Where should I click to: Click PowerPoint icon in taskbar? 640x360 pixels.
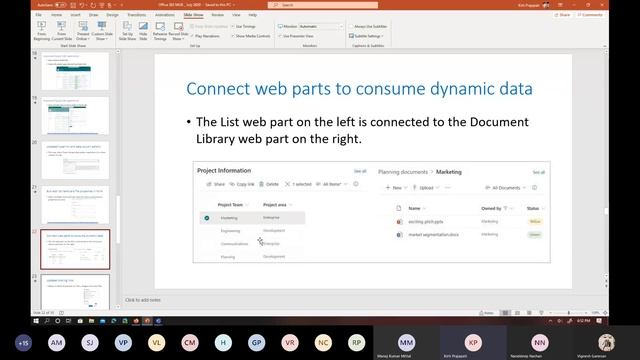(147, 321)
